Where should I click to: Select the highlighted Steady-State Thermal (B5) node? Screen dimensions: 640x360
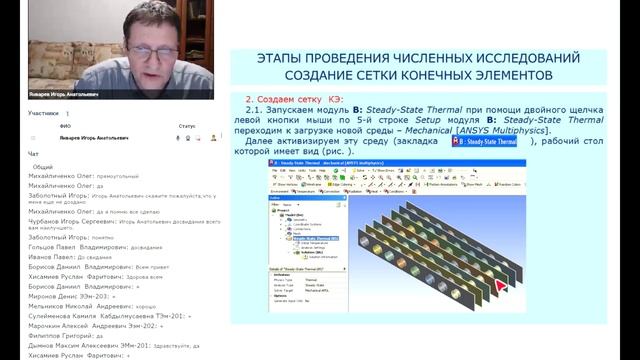[x=316, y=238]
